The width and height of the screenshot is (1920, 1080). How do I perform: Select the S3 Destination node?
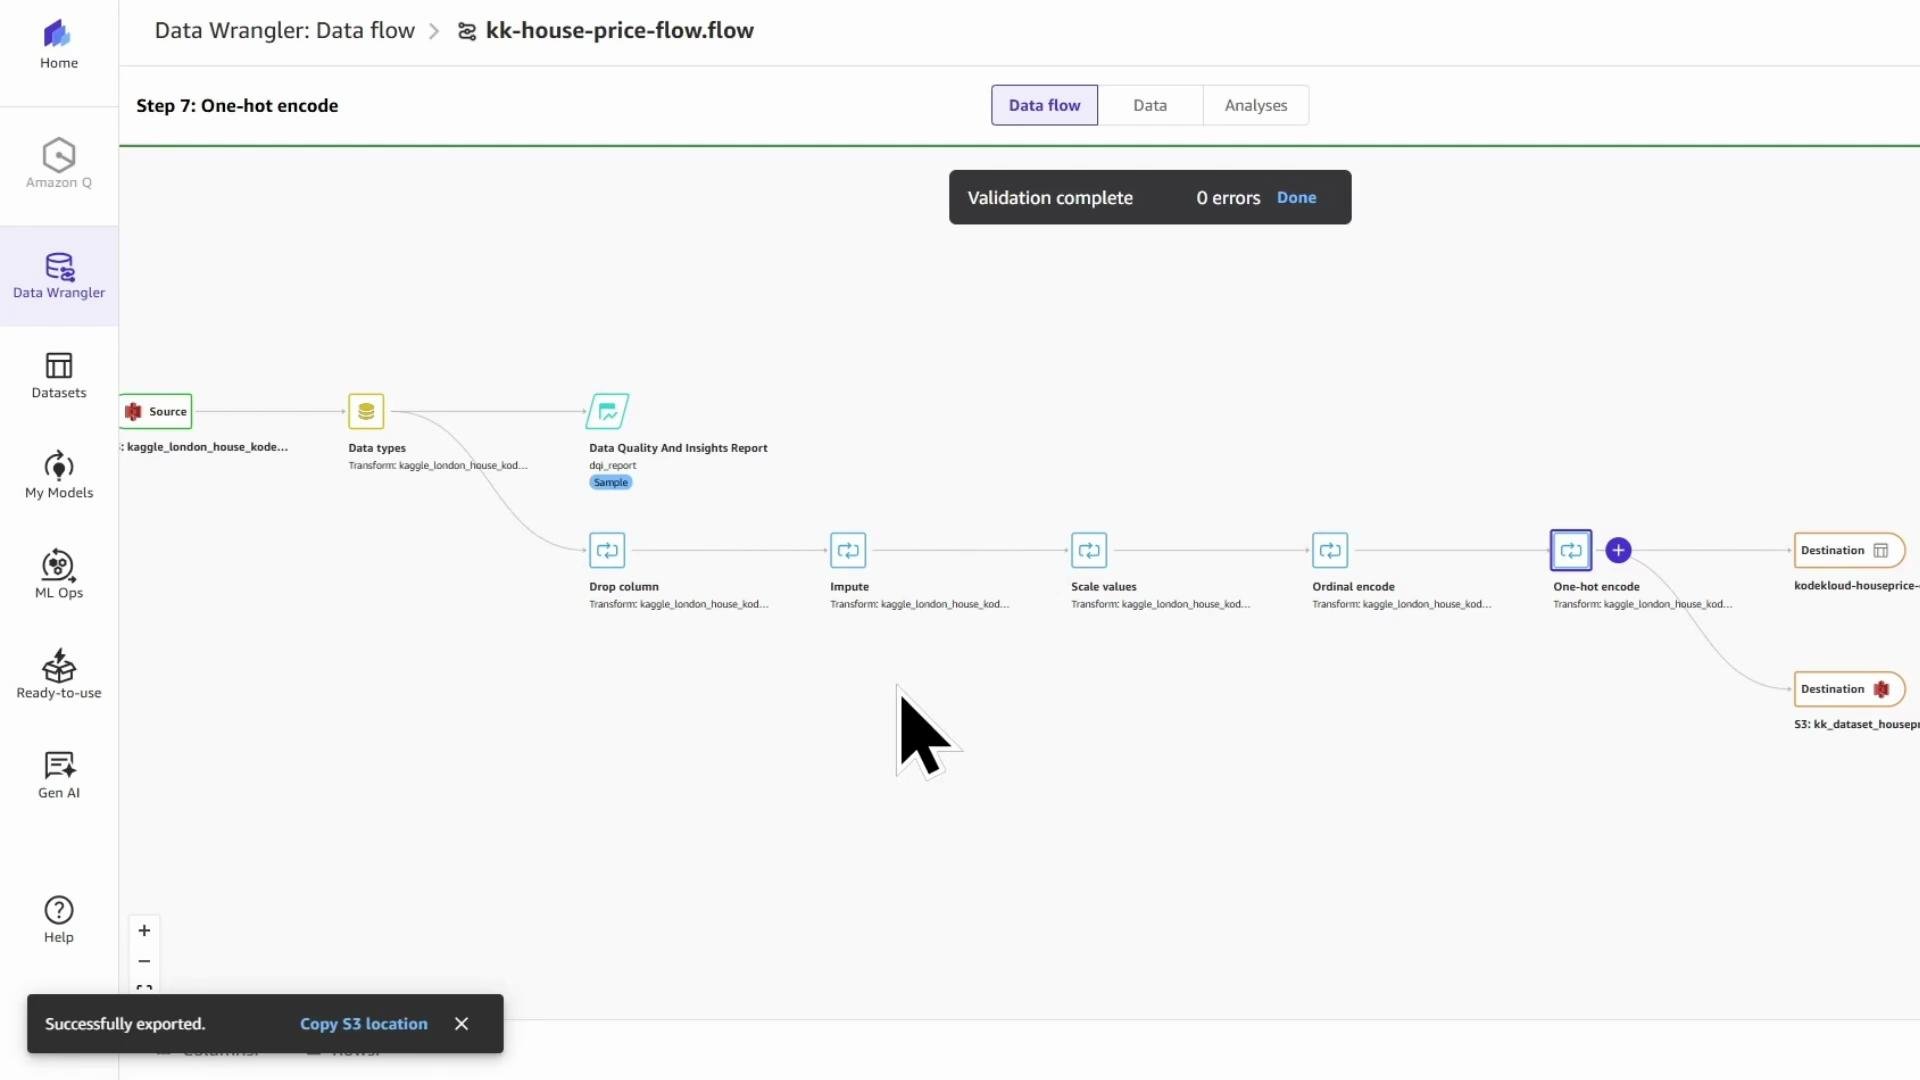pyautogui.click(x=1848, y=689)
